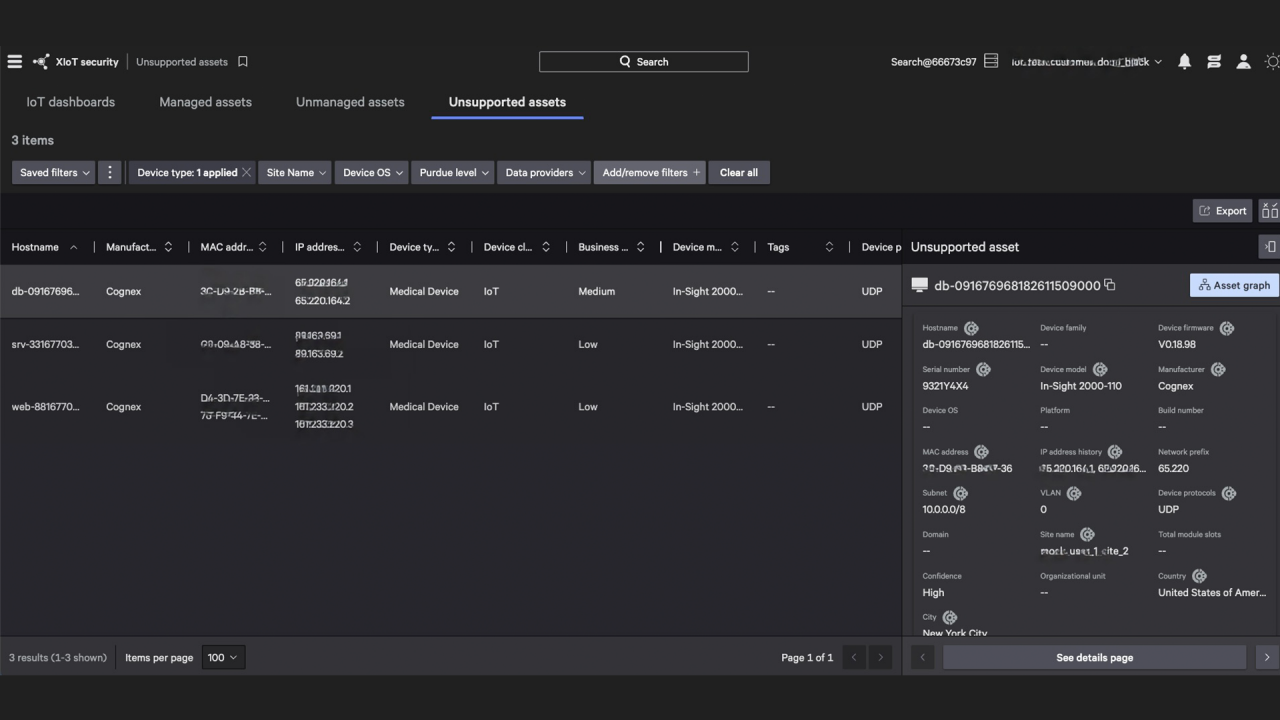This screenshot has height=720, width=1280.
Task: Copy the asset hostname db-0916769681826...
Action: pyautogui.click(x=1110, y=285)
